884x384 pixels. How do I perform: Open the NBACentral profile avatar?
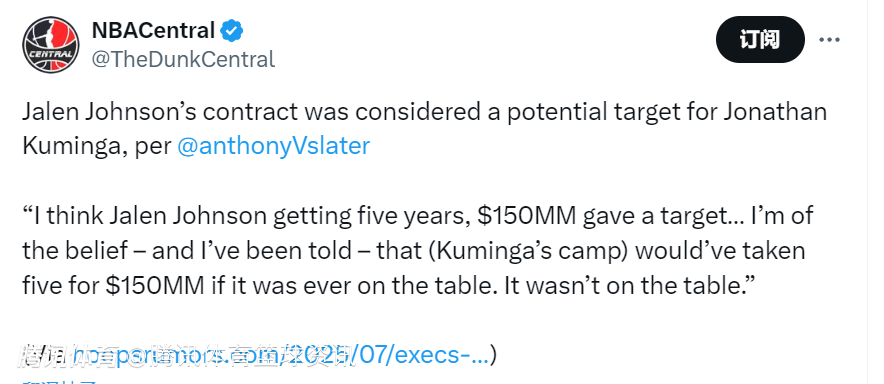[51, 44]
